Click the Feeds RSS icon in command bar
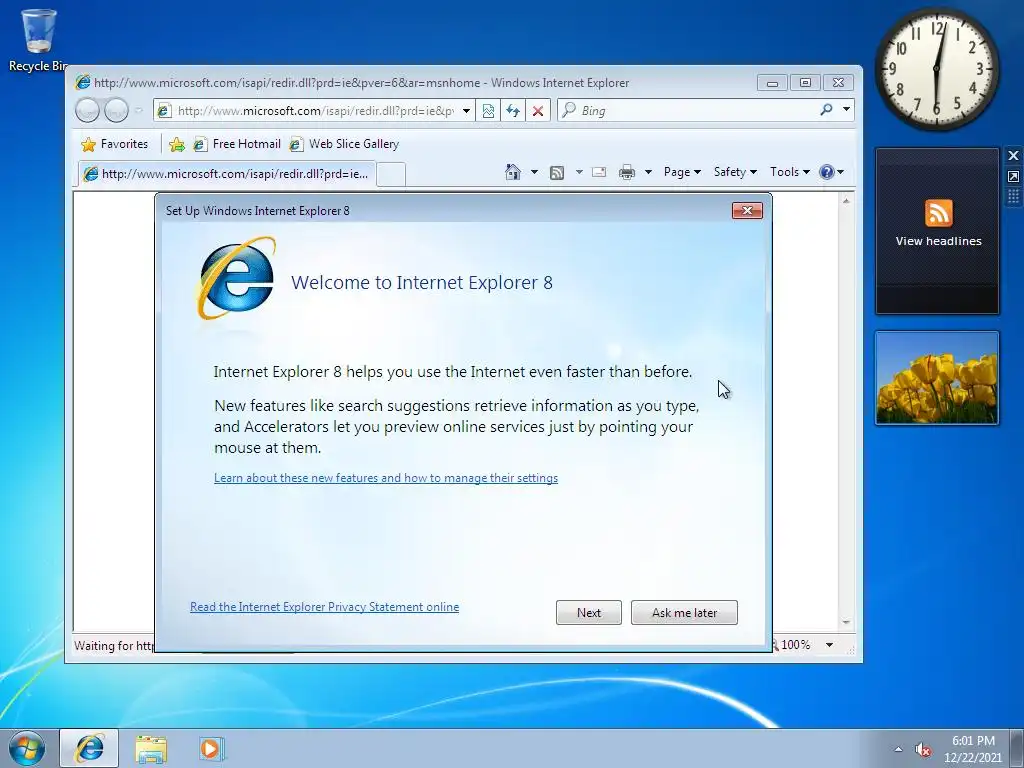 pos(556,172)
